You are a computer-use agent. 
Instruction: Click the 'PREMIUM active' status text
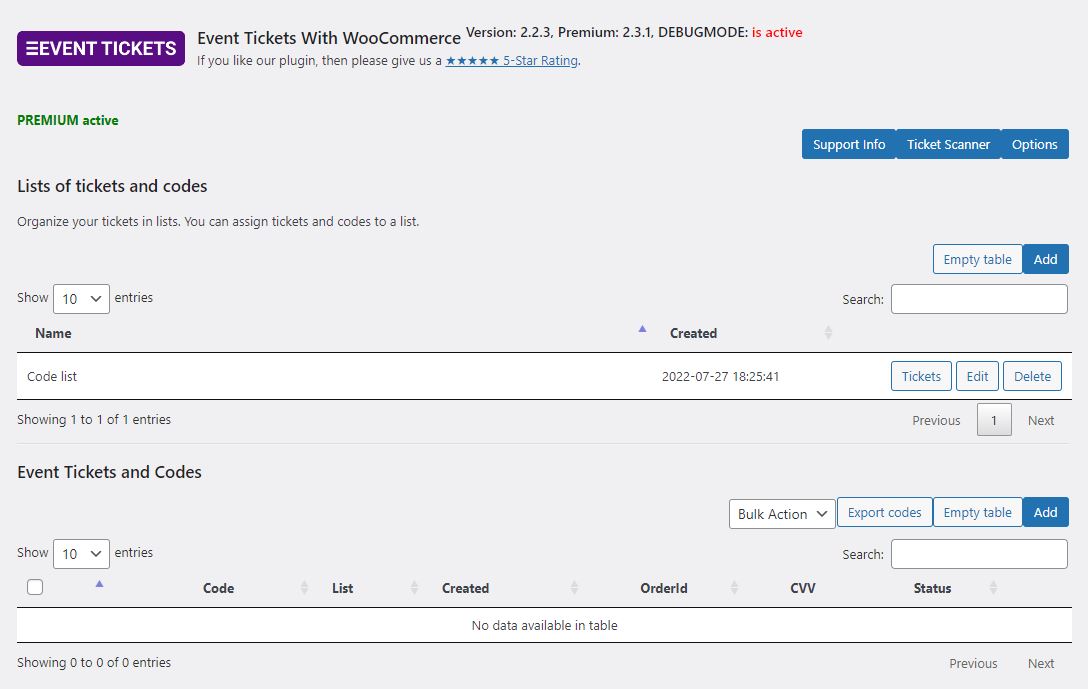(67, 120)
